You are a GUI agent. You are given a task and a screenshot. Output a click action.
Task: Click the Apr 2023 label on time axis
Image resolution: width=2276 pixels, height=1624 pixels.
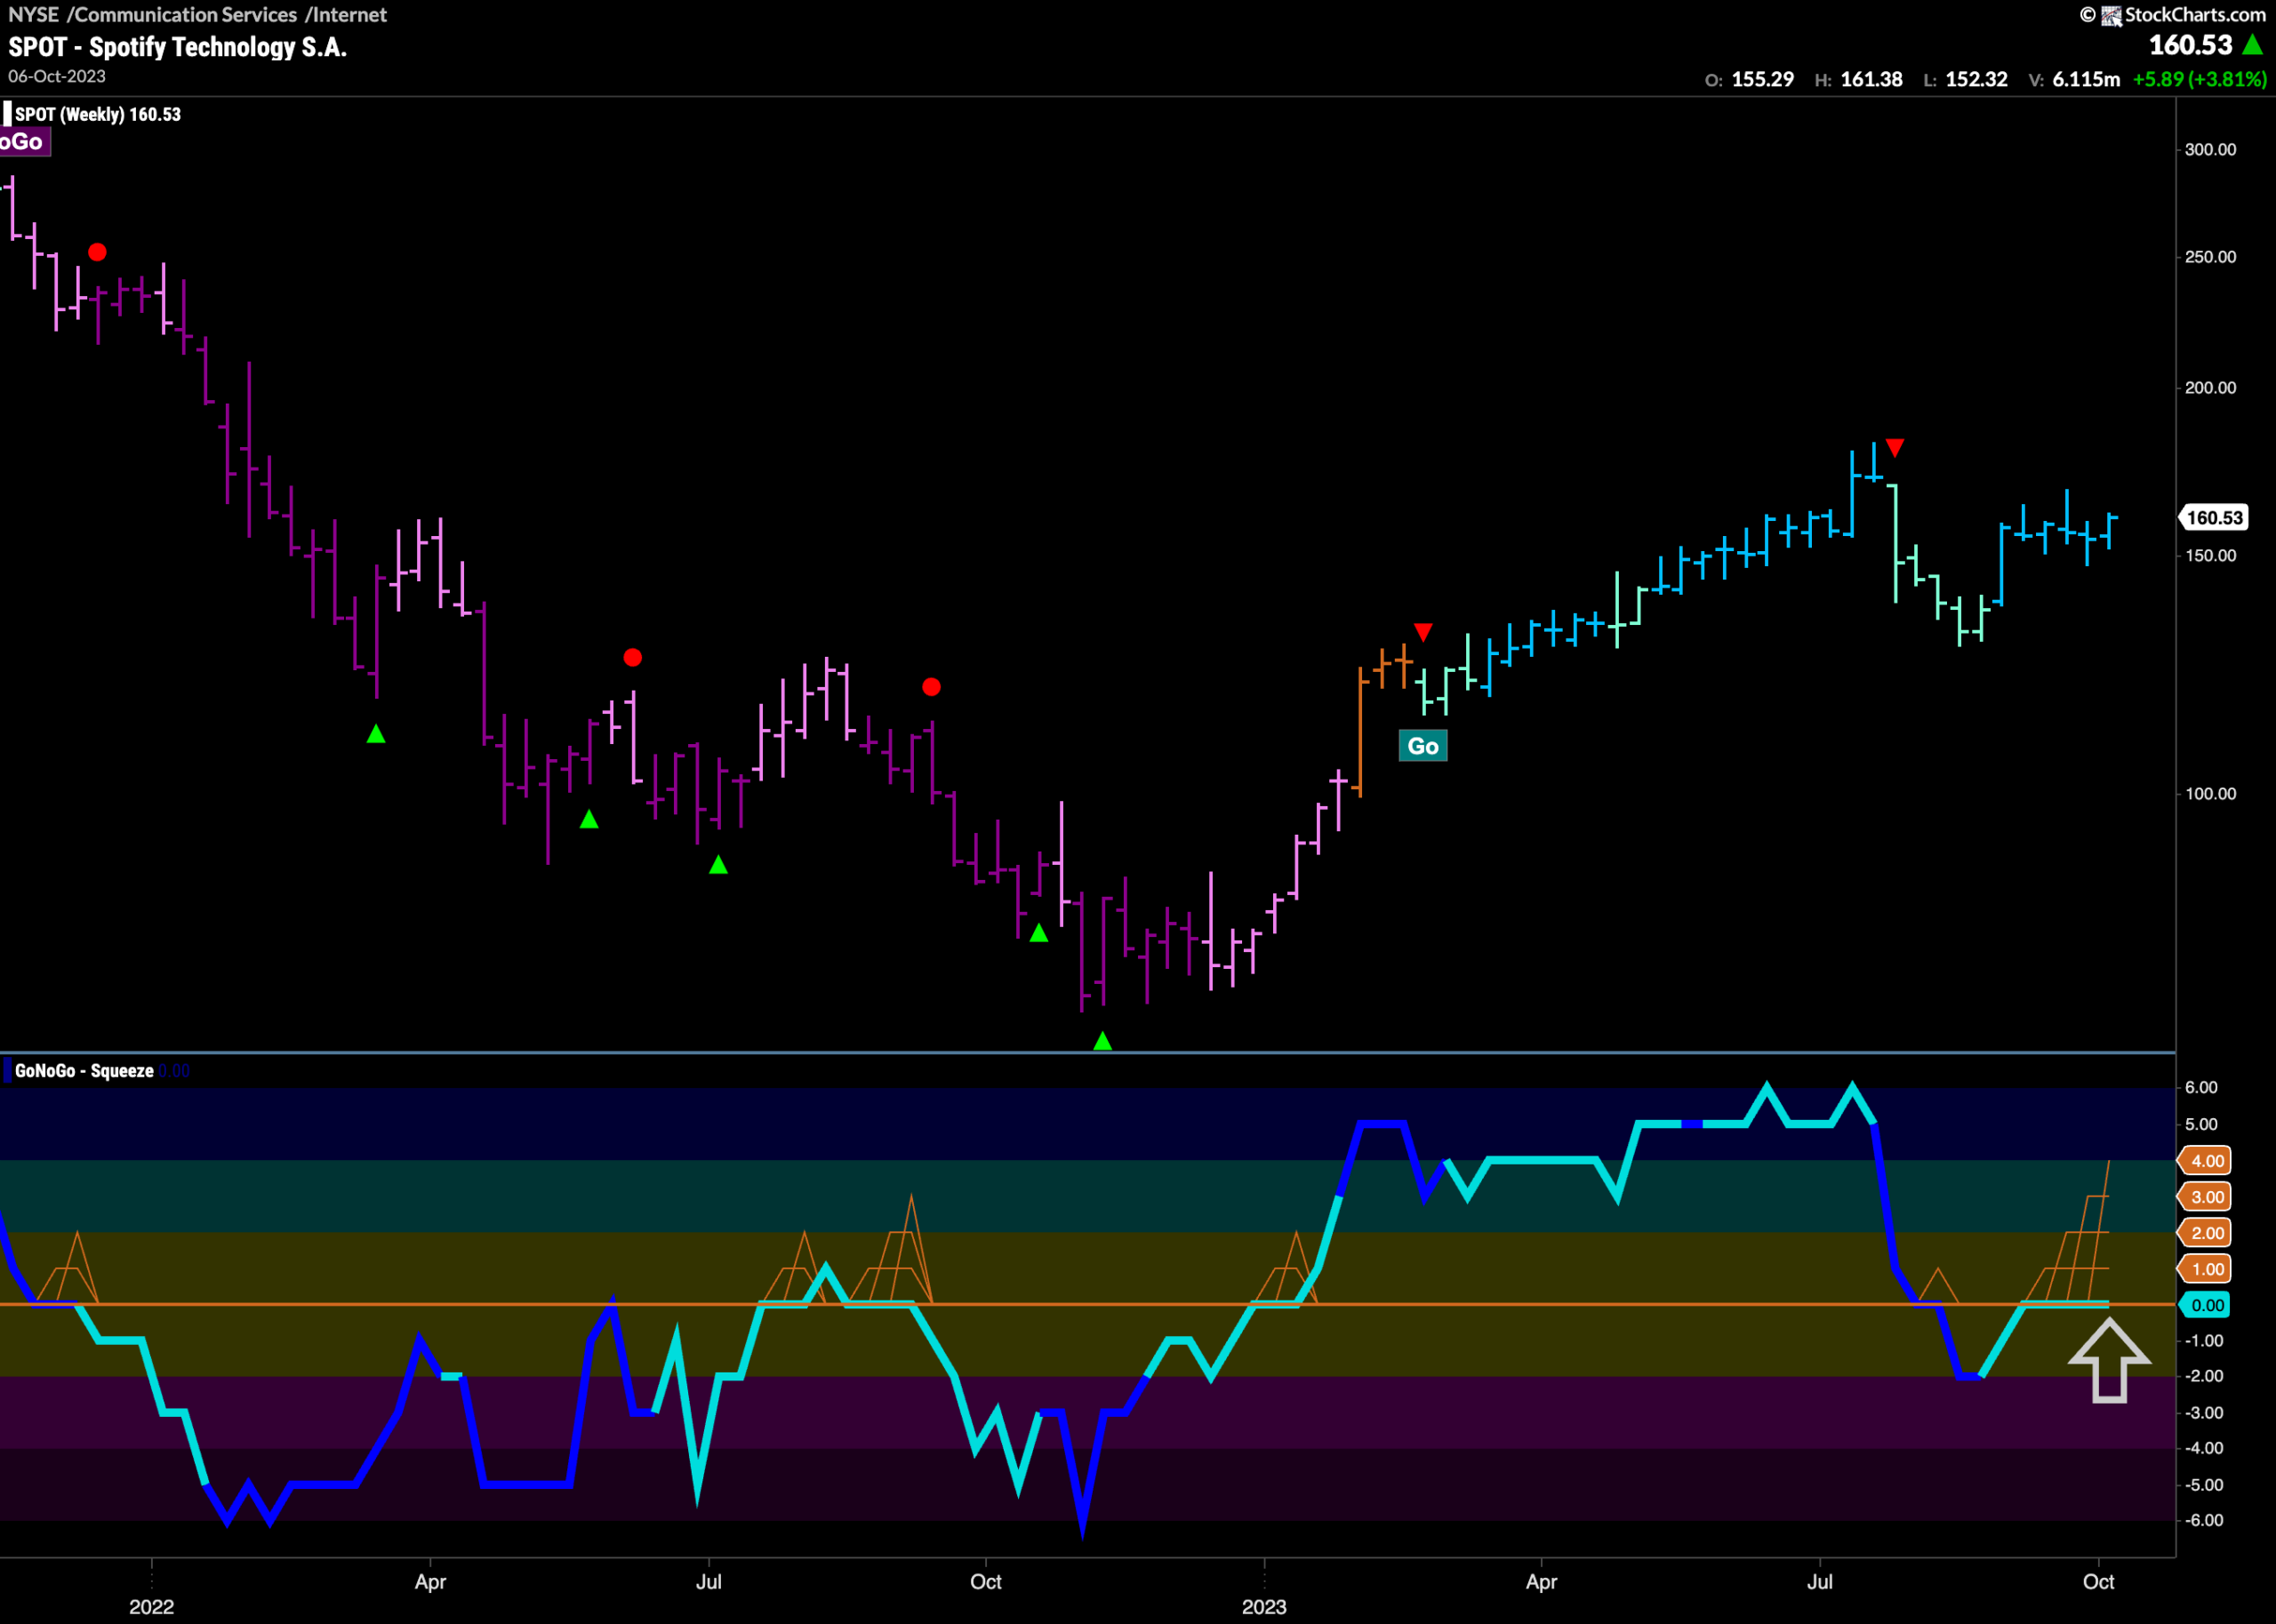[x=1541, y=1582]
